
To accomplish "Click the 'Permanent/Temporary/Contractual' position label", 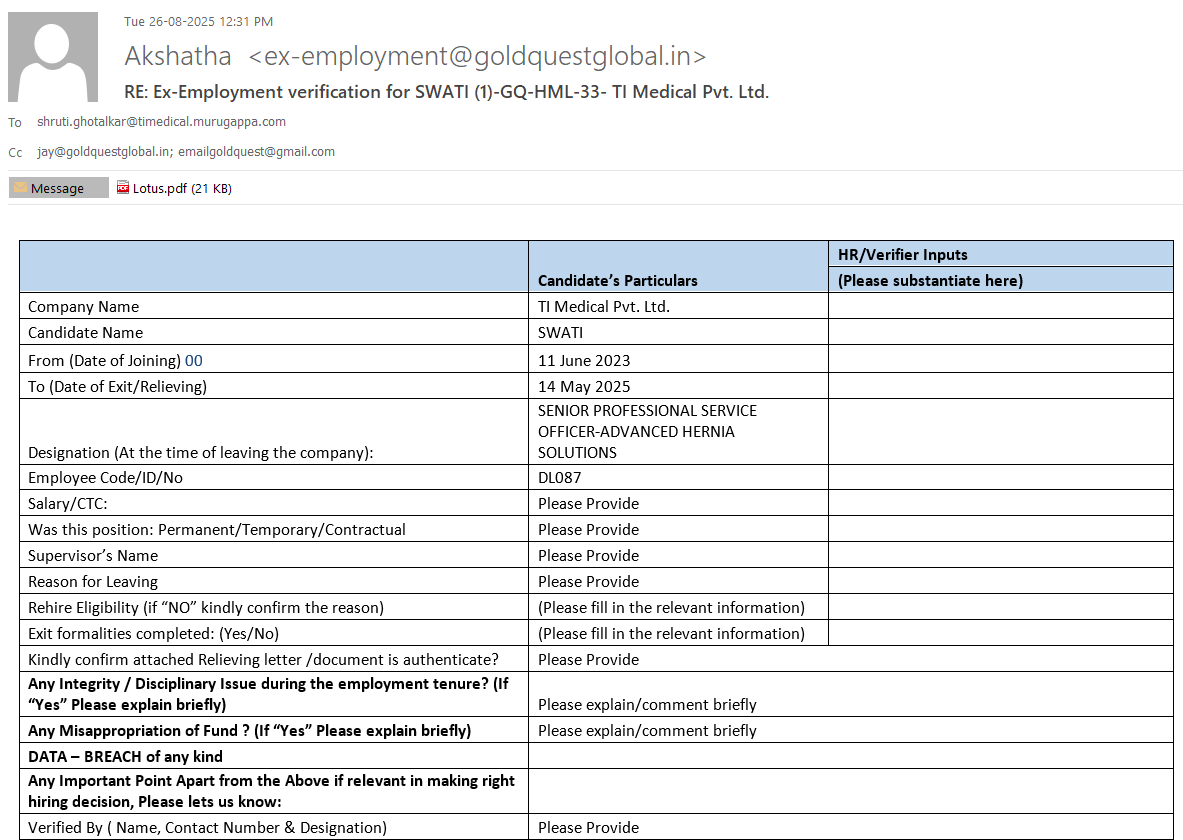I will click(x=217, y=530).
